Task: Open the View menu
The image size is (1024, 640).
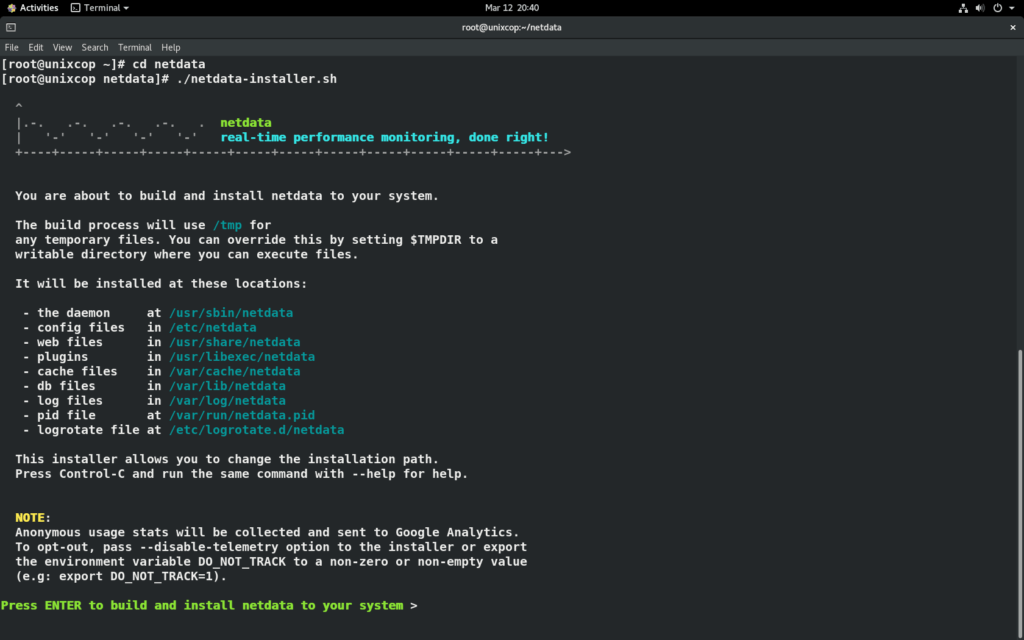Action: click(62, 48)
